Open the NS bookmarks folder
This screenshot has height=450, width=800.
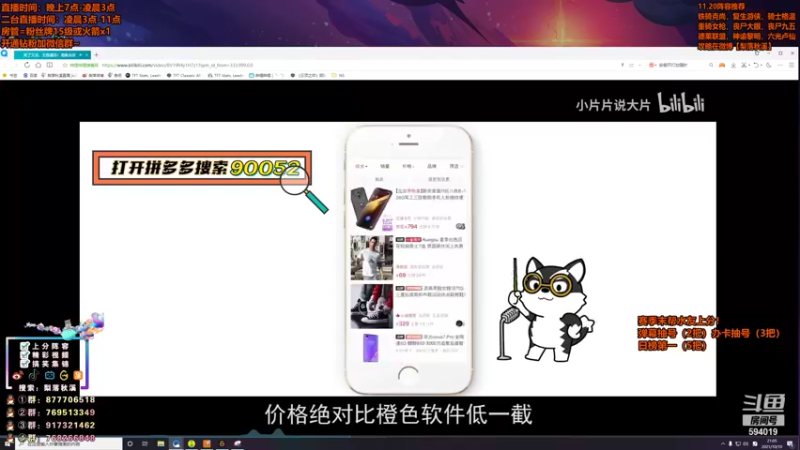(x=338, y=76)
